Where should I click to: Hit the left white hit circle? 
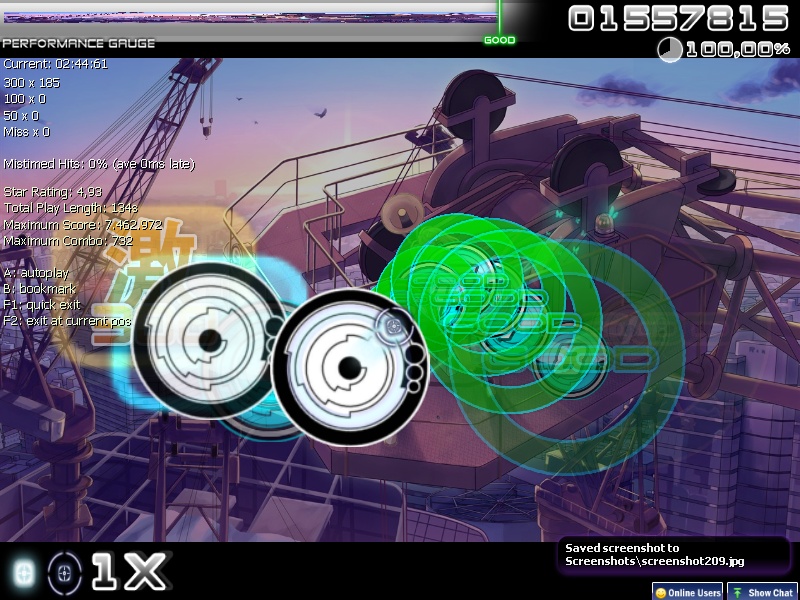tap(209, 340)
